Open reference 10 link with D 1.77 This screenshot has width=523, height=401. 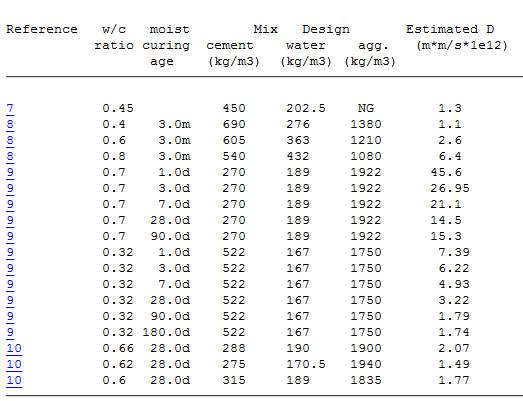(14, 381)
